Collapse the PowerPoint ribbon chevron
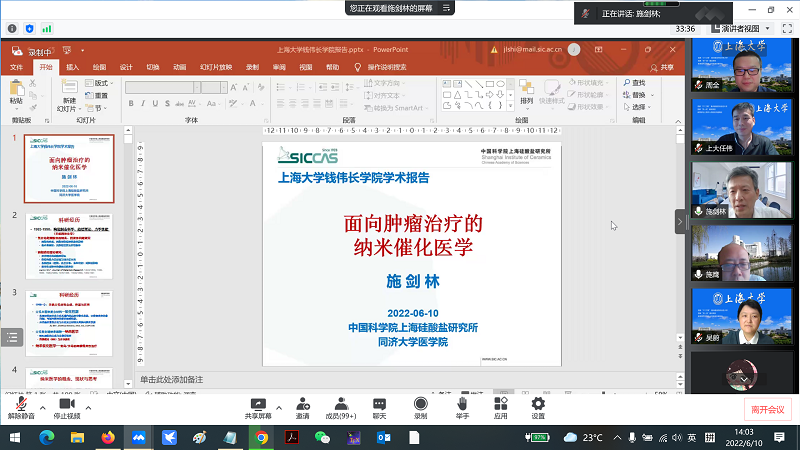This screenshot has height=450, width=800. [x=678, y=121]
